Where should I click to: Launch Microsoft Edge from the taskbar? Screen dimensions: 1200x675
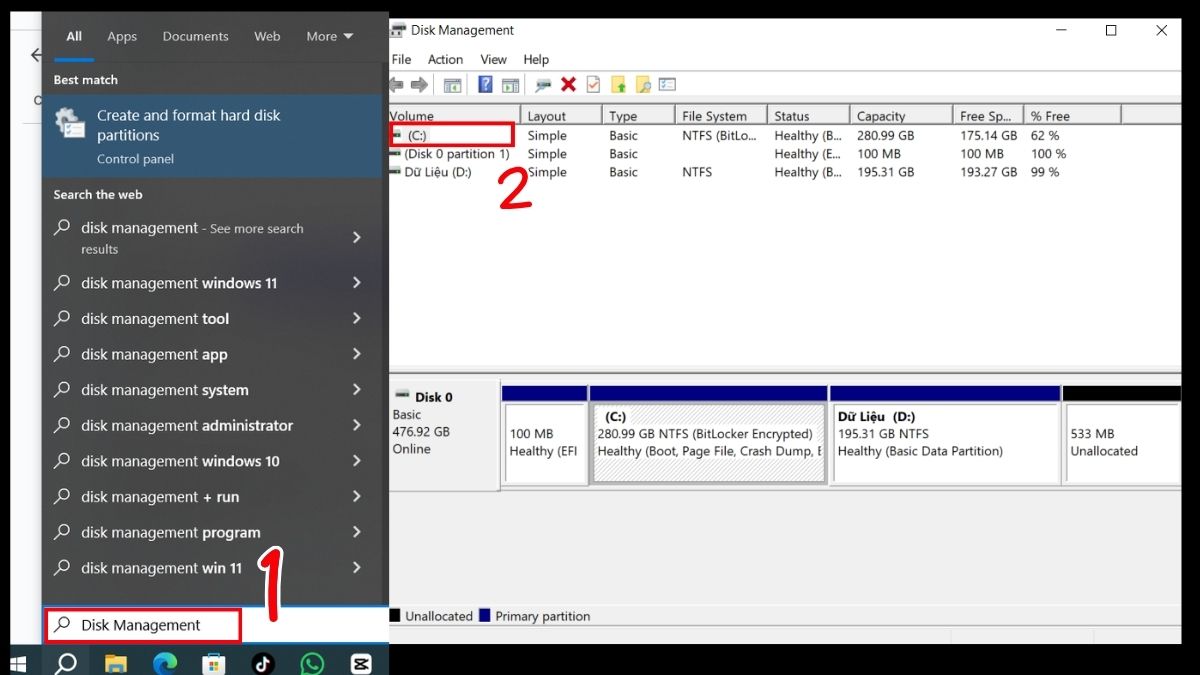165,663
